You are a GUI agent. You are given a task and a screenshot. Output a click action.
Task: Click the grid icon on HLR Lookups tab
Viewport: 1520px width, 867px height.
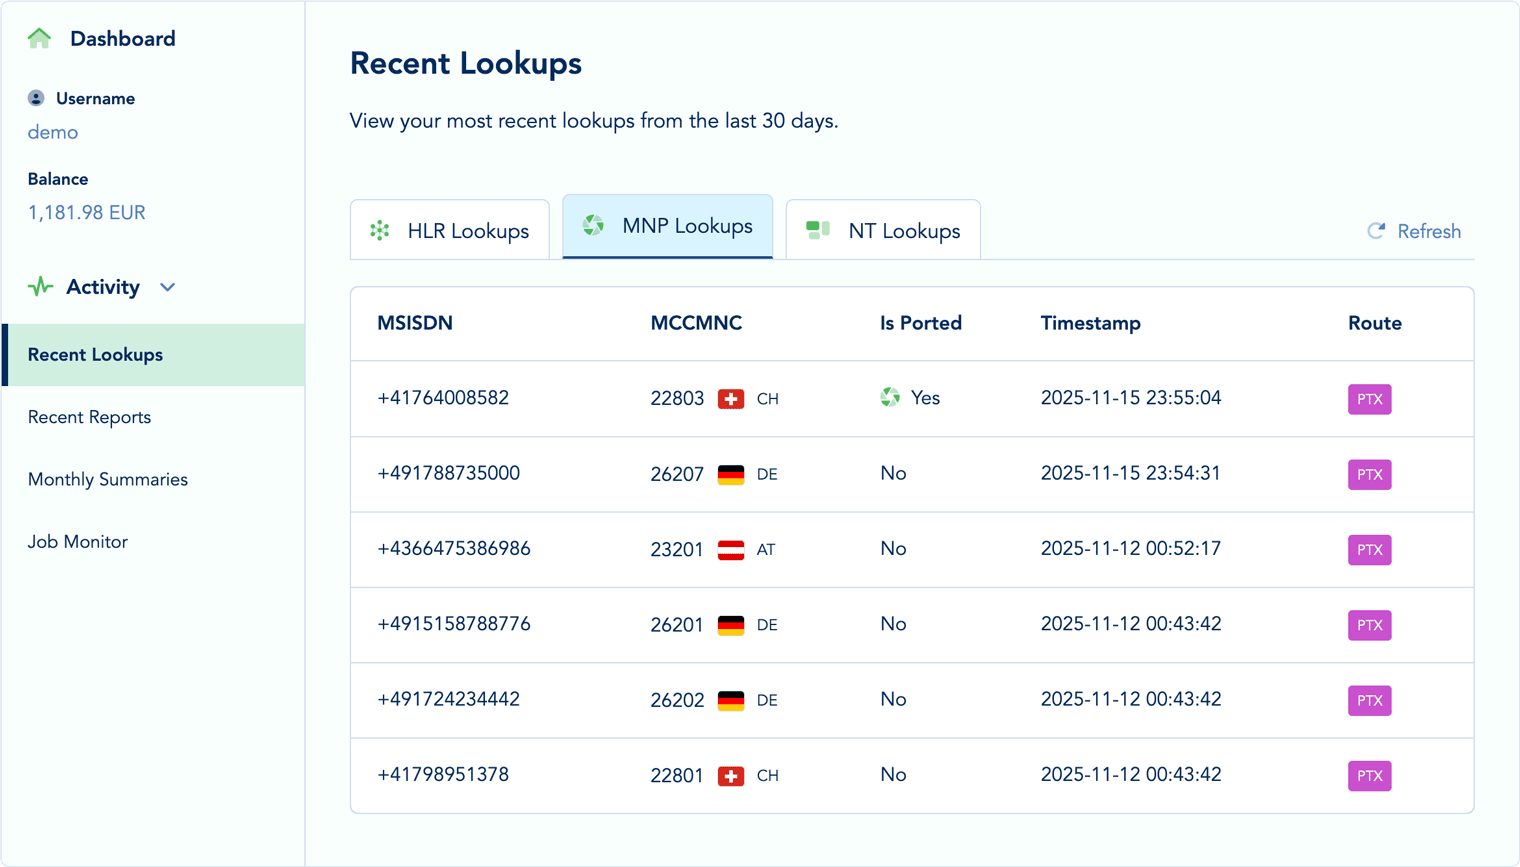point(378,230)
